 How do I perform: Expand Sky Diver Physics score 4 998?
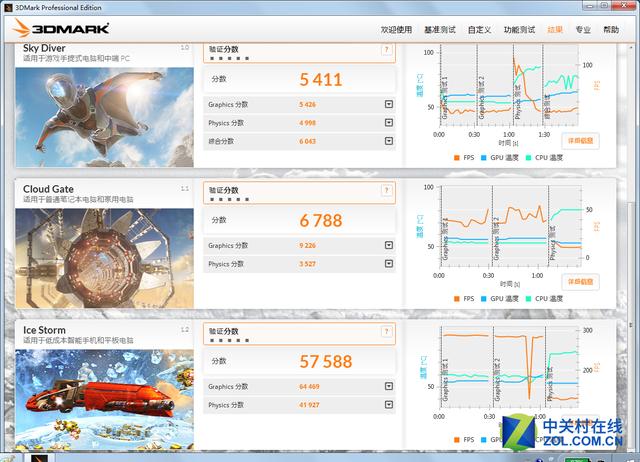click(x=389, y=122)
